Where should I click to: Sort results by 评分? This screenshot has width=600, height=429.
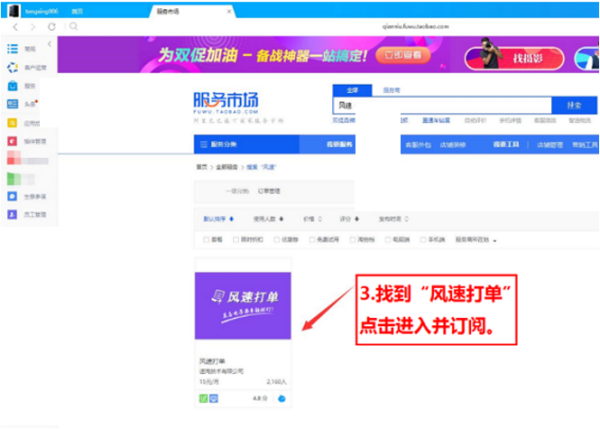[x=349, y=219]
